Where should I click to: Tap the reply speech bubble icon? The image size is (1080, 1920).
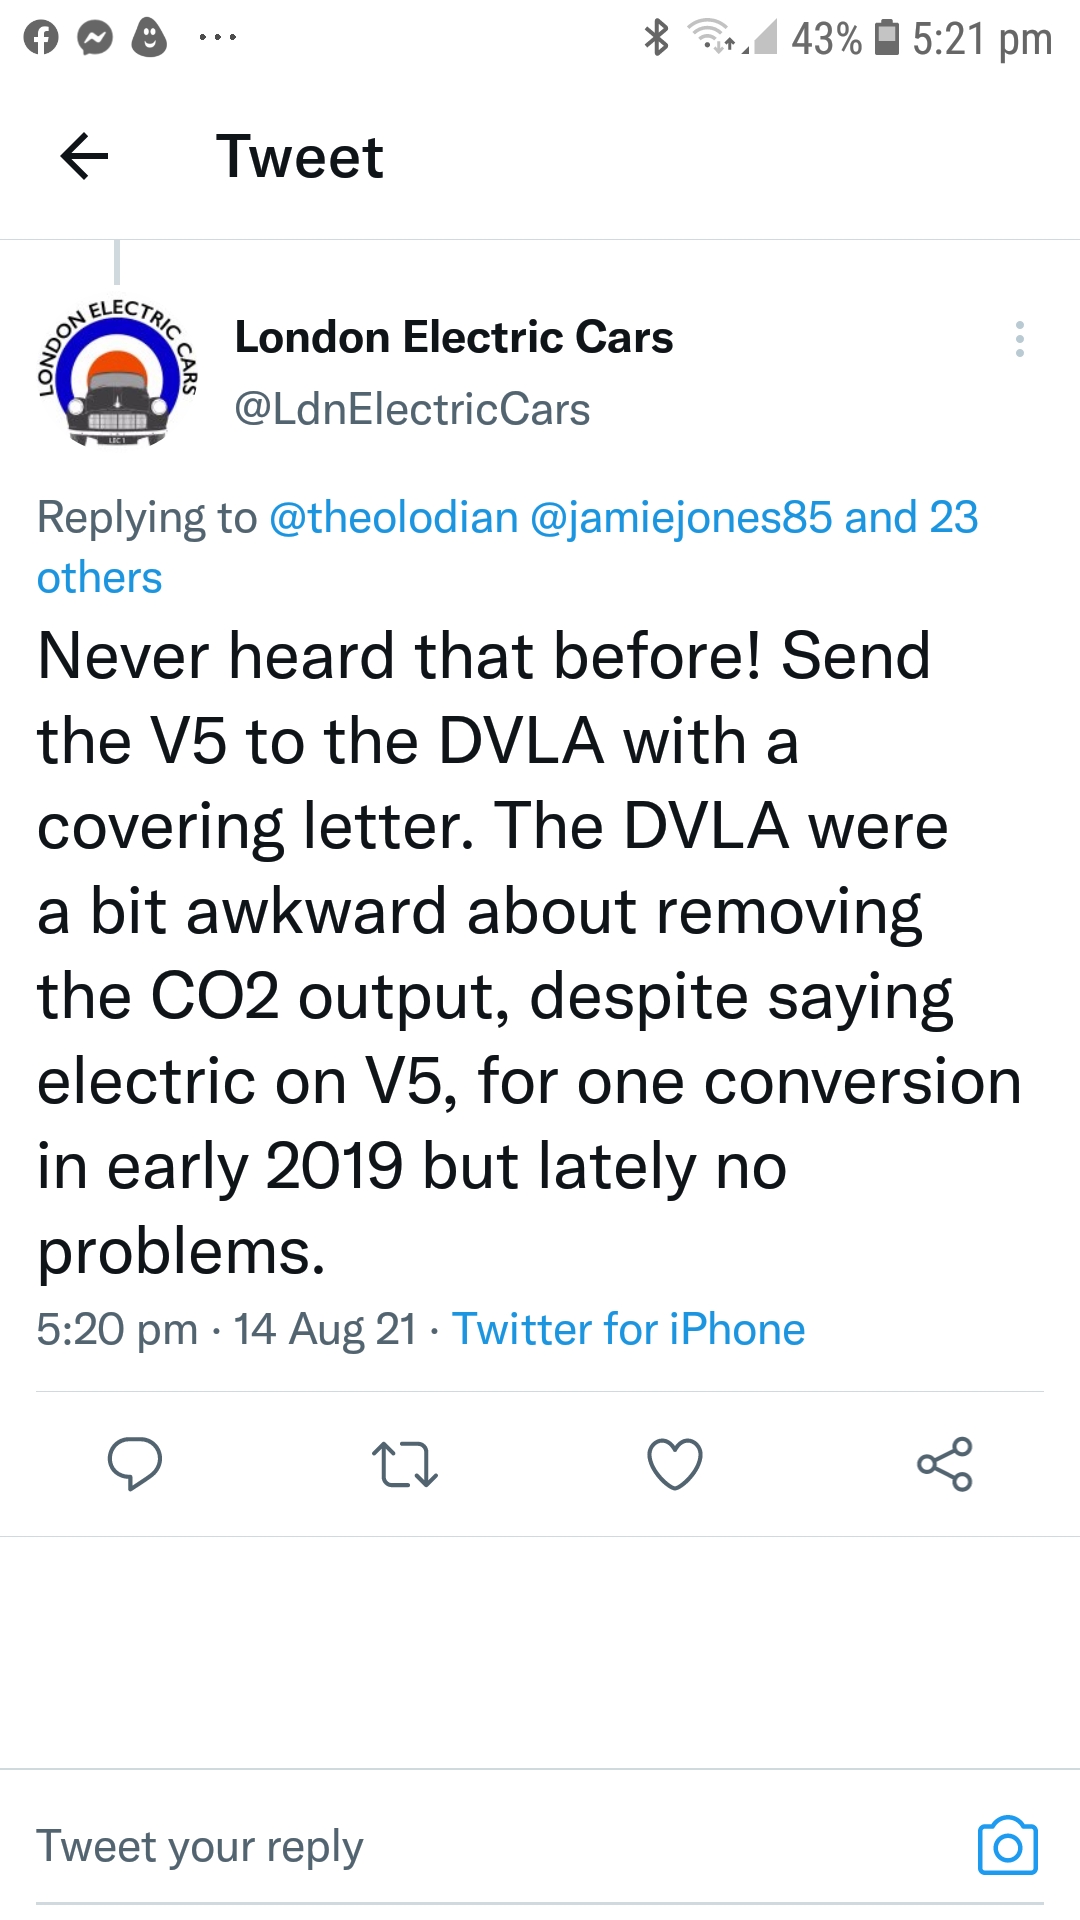[x=135, y=1464]
